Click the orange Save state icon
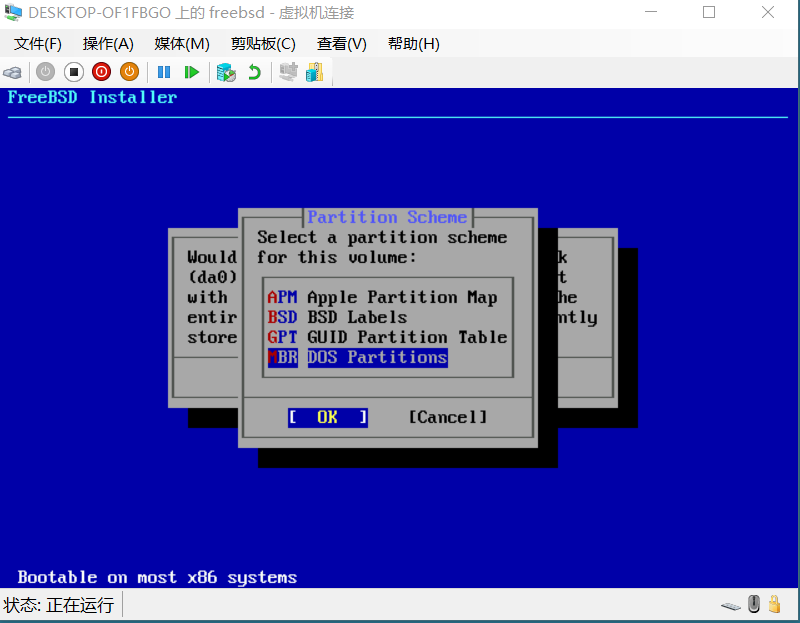800x623 pixels. tap(130, 72)
